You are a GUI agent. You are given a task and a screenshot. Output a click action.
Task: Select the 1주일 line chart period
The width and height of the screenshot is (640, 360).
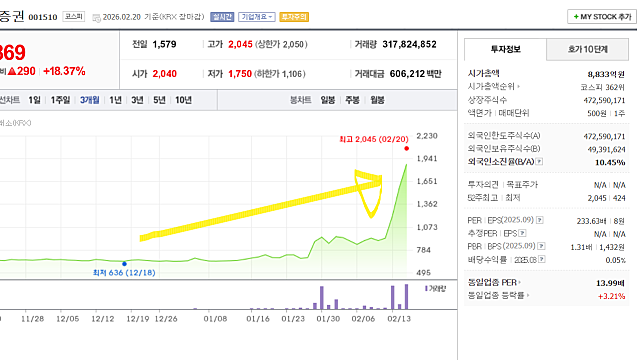click(x=60, y=100)
